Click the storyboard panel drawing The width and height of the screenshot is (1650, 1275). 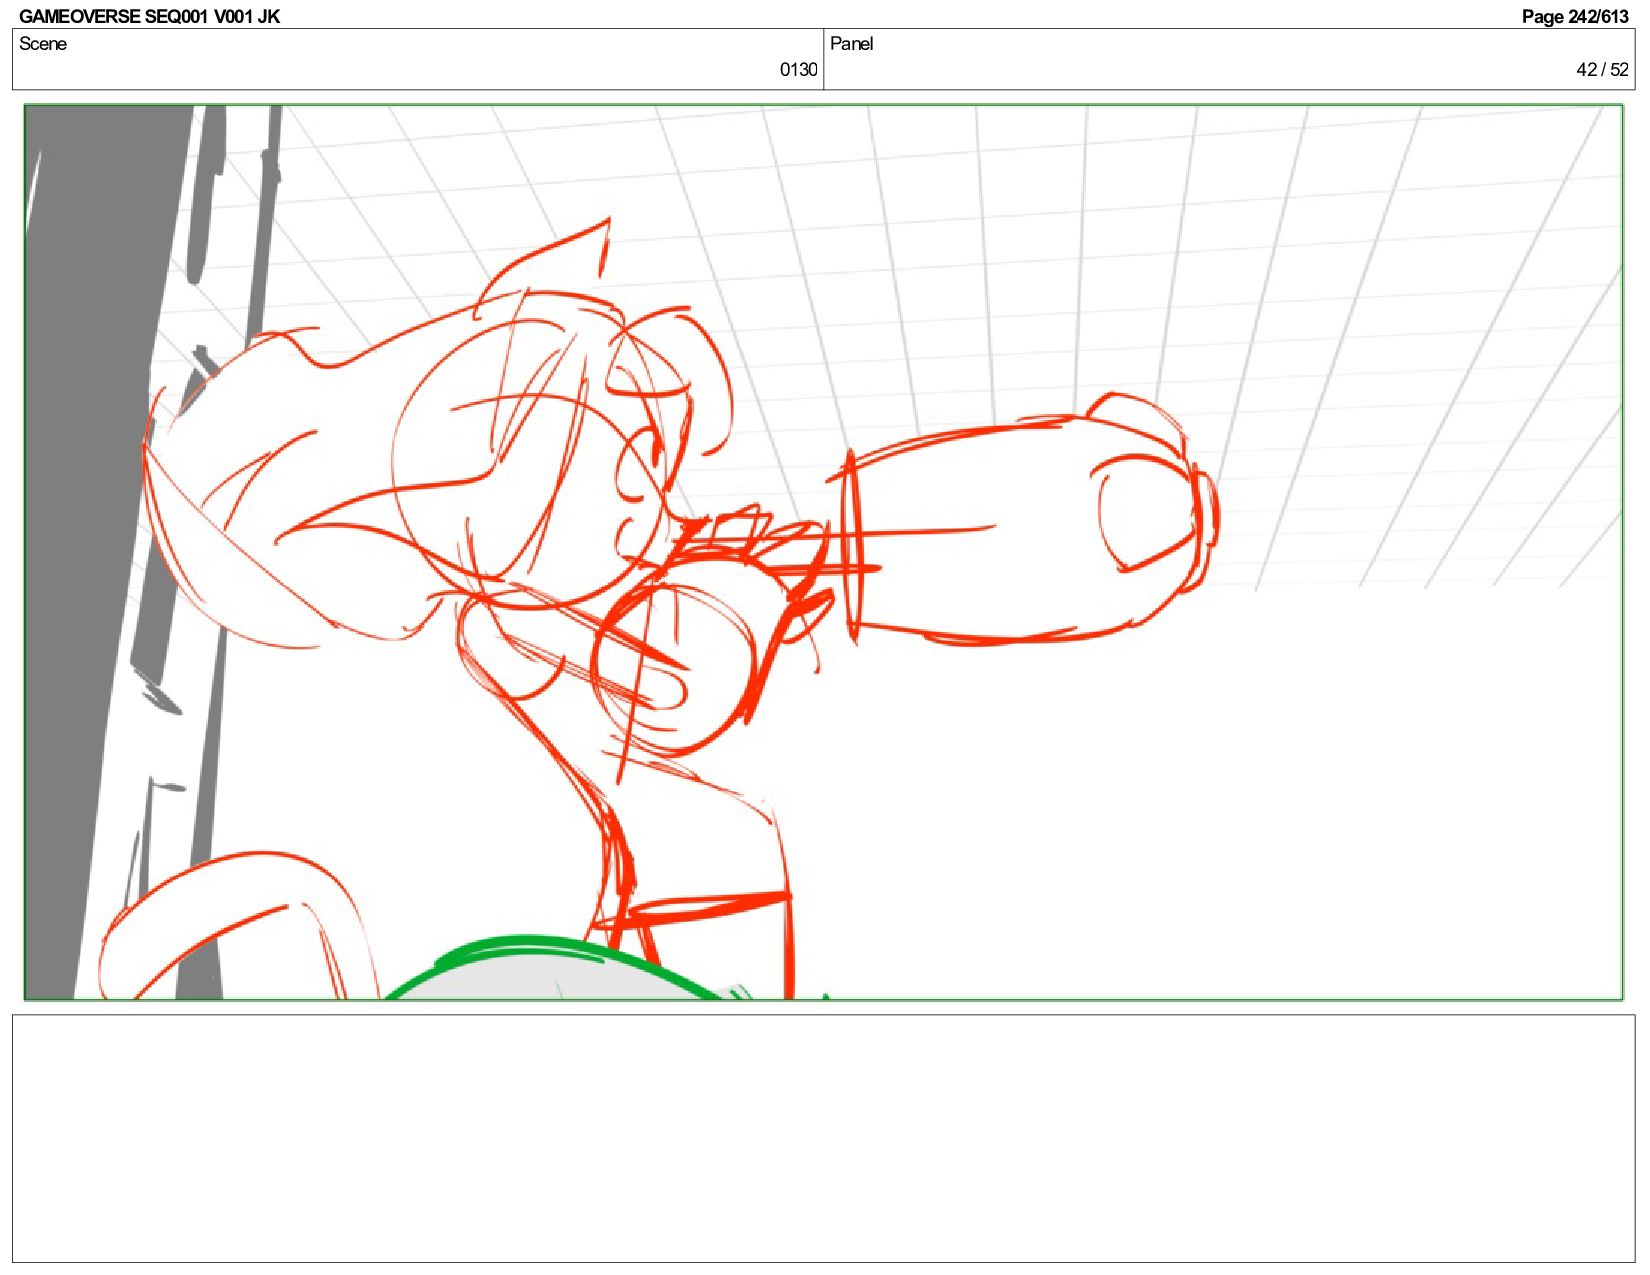(823, 552)
